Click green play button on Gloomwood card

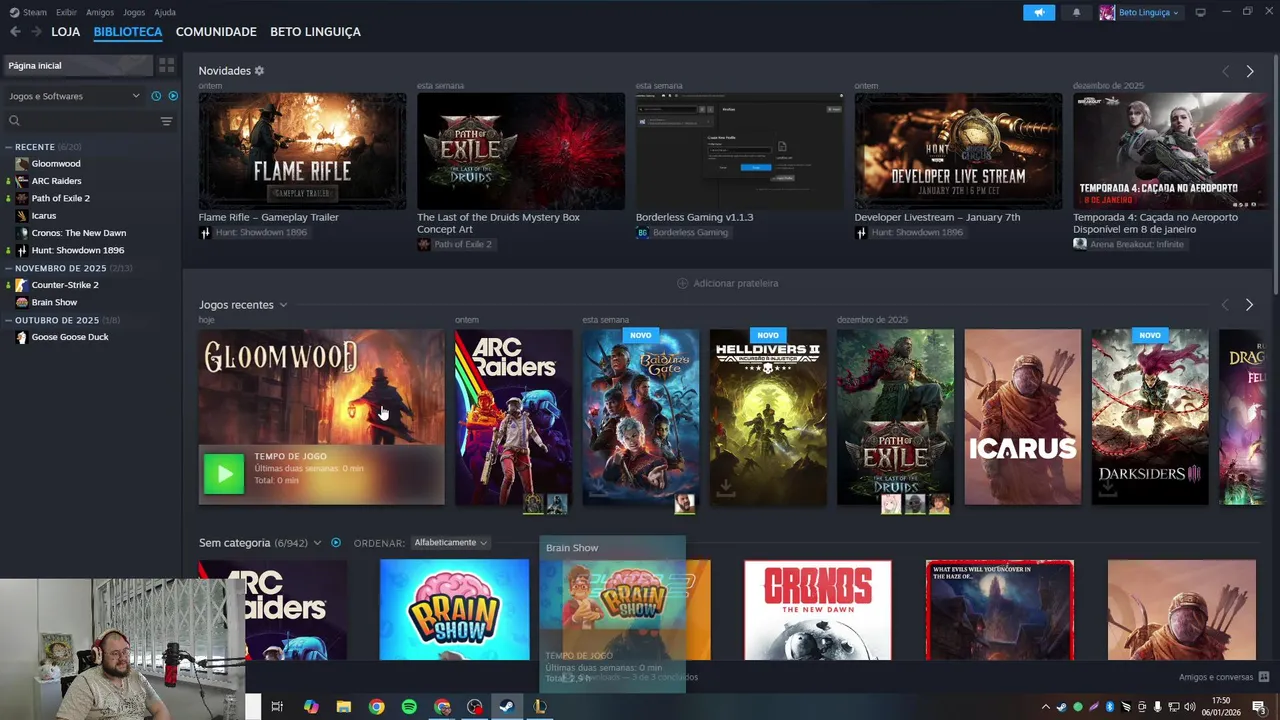(x=224, y=474)
